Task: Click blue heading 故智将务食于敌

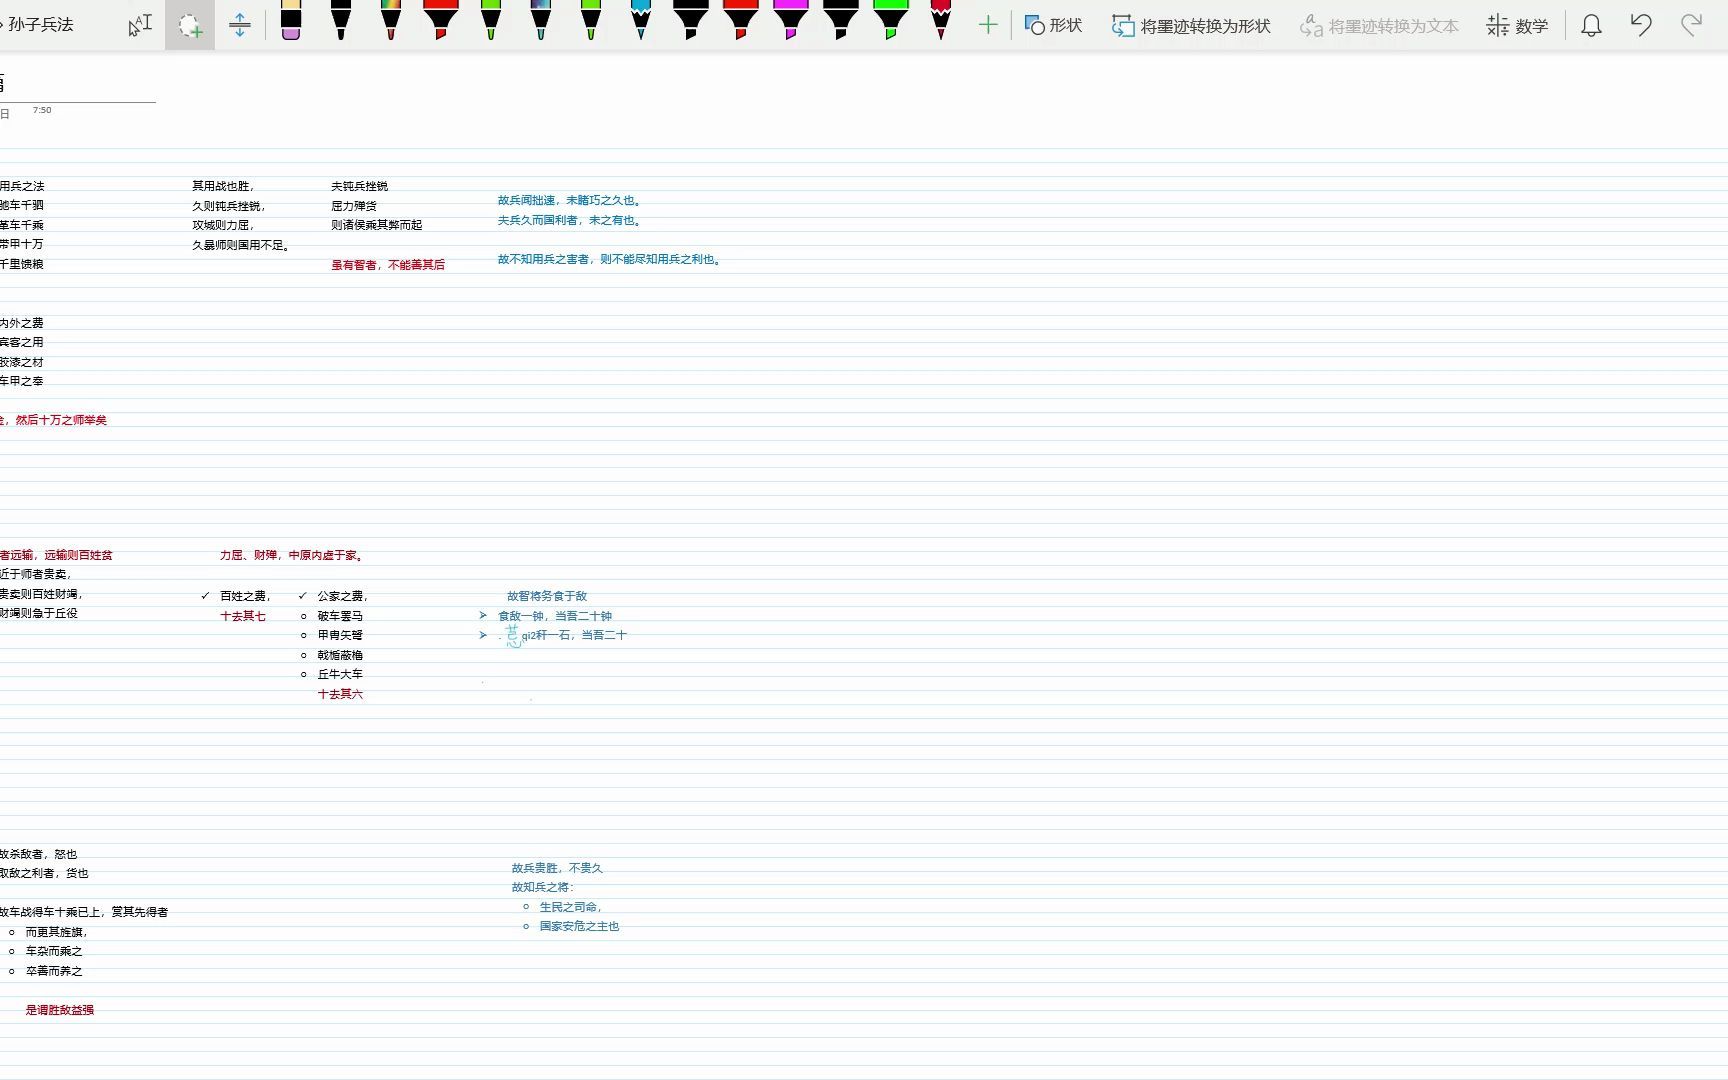Action: (547, 596)
